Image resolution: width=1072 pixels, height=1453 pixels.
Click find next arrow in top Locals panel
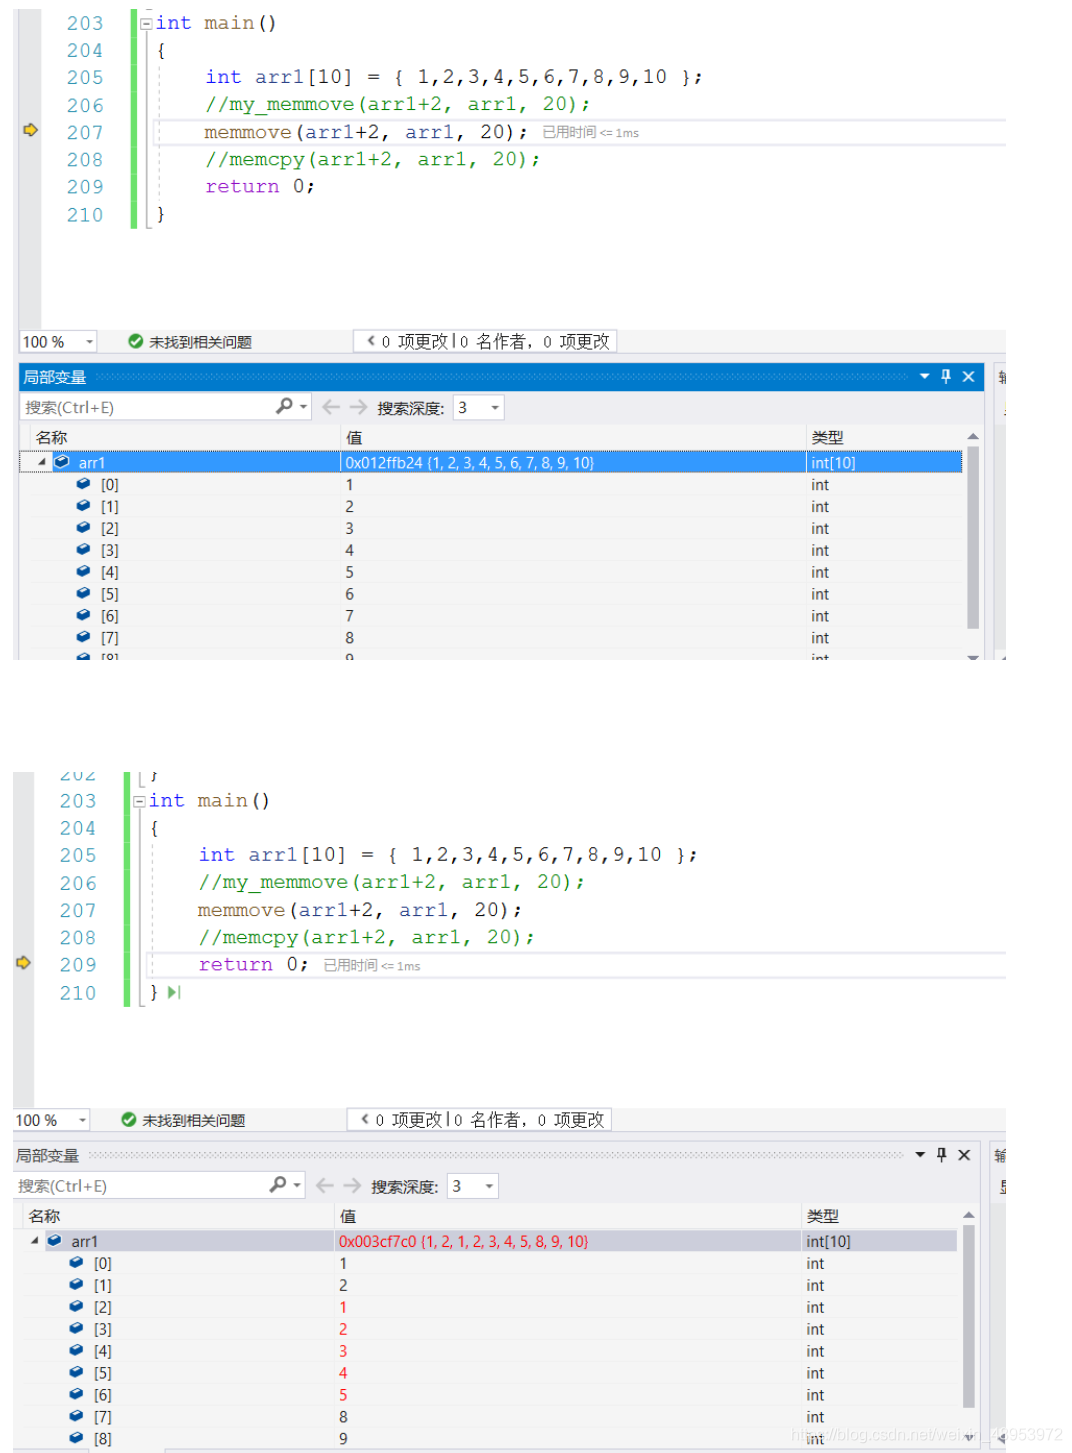(358, 407)
